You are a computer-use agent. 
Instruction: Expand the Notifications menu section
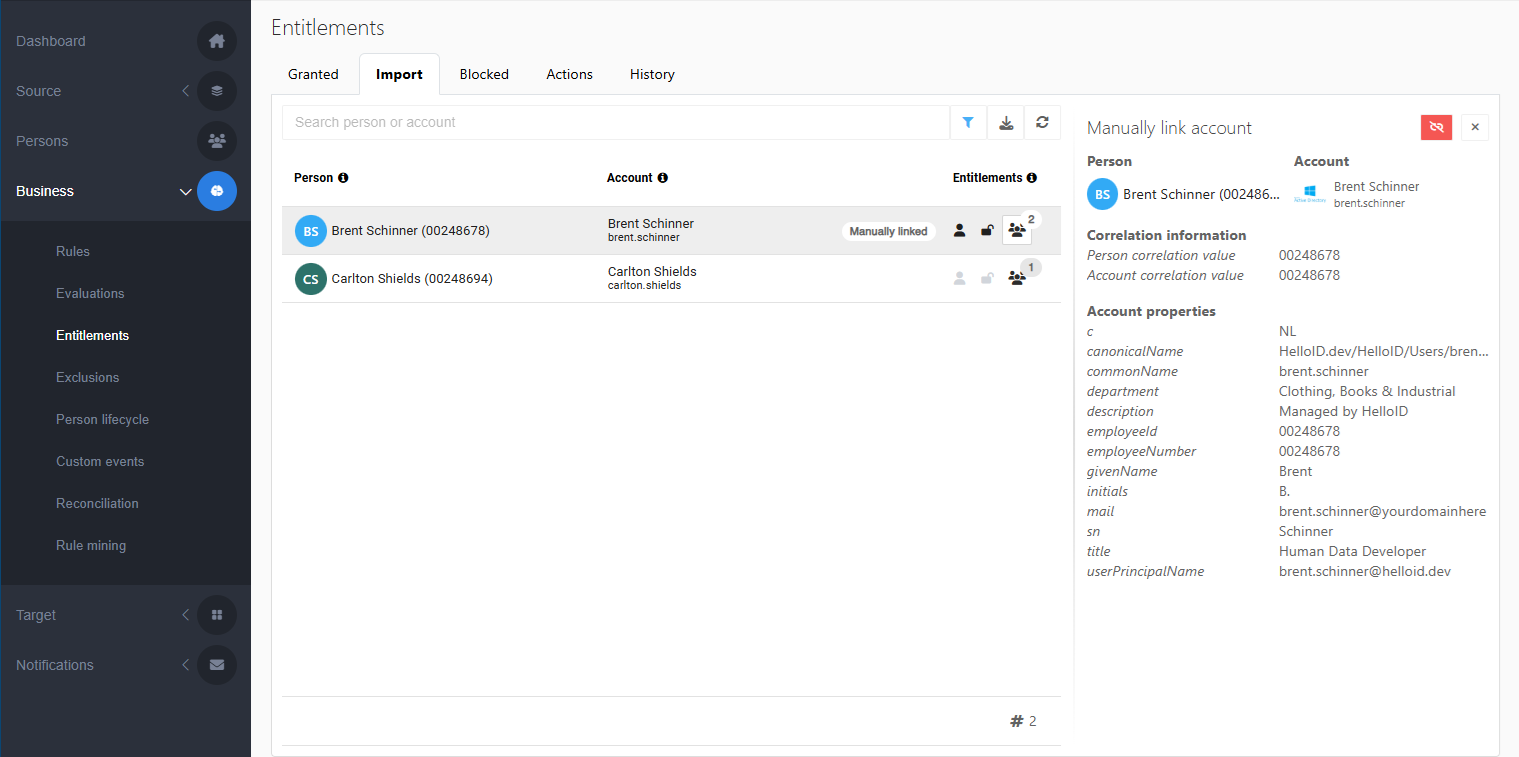tap(185, 665)
